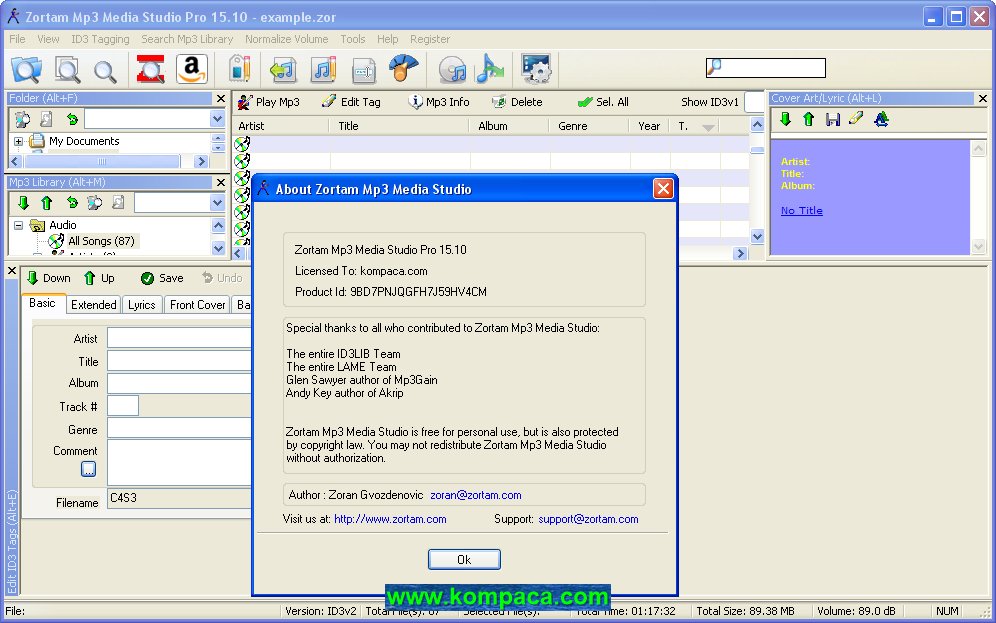Expand the My Documents tree node

coord(18,141)
